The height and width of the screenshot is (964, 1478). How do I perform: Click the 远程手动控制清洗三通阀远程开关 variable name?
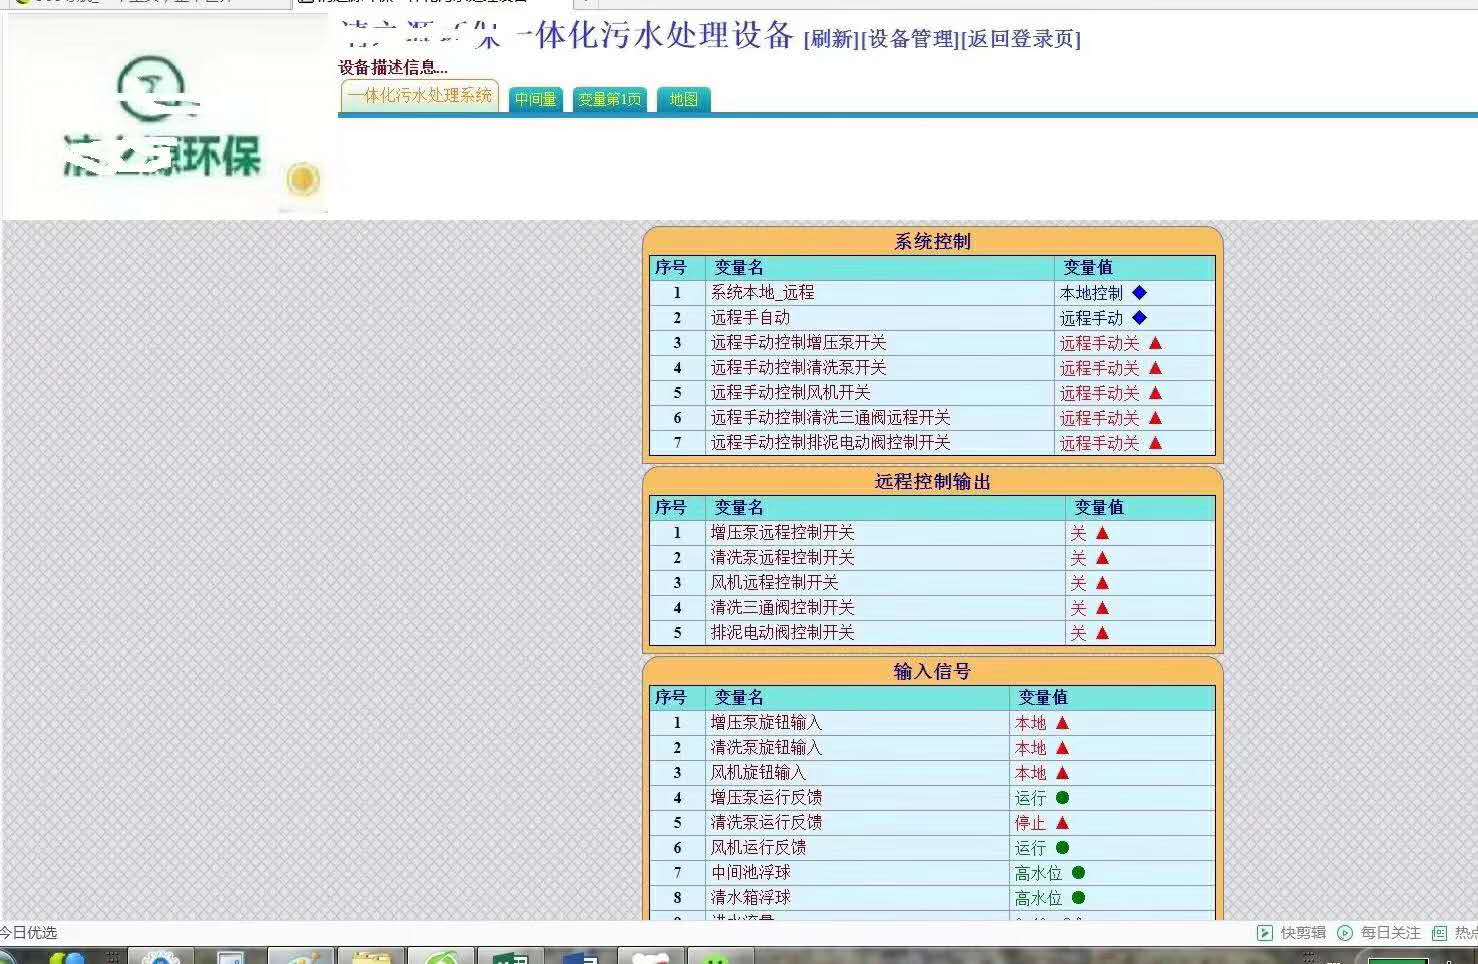(x=831, y=418)
